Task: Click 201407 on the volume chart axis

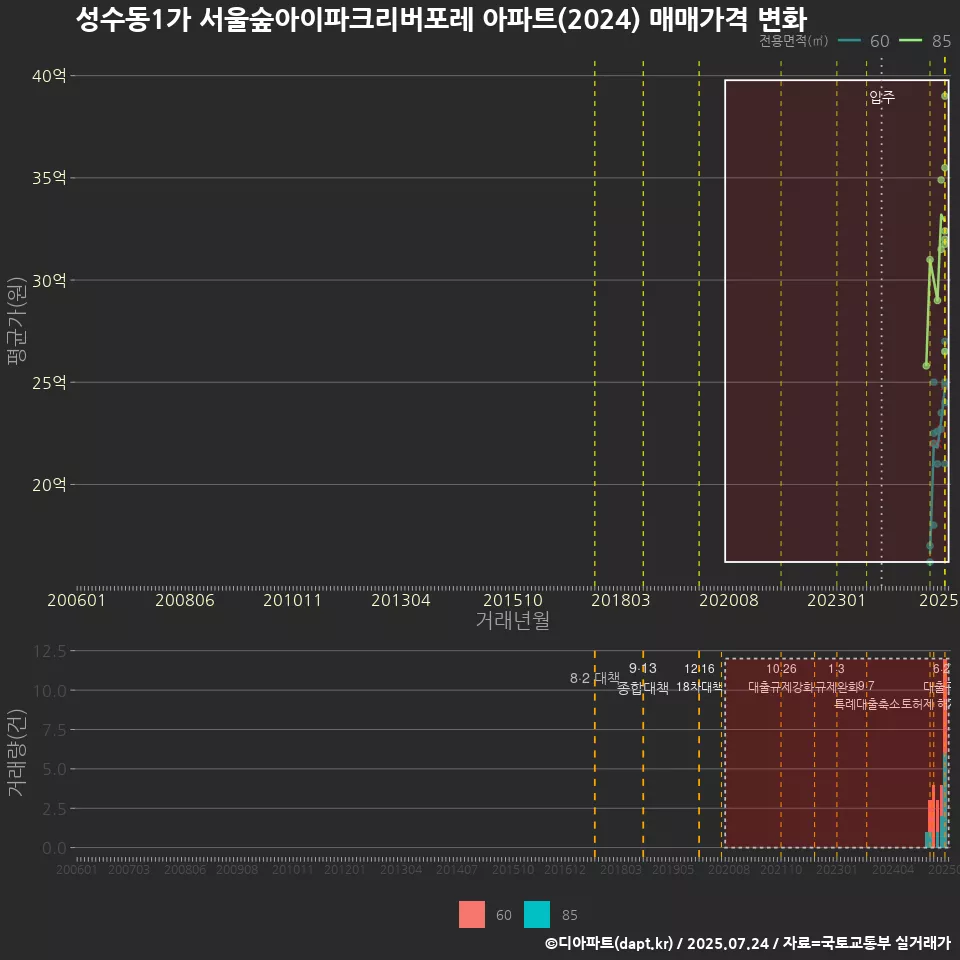Action: (457, 869)
